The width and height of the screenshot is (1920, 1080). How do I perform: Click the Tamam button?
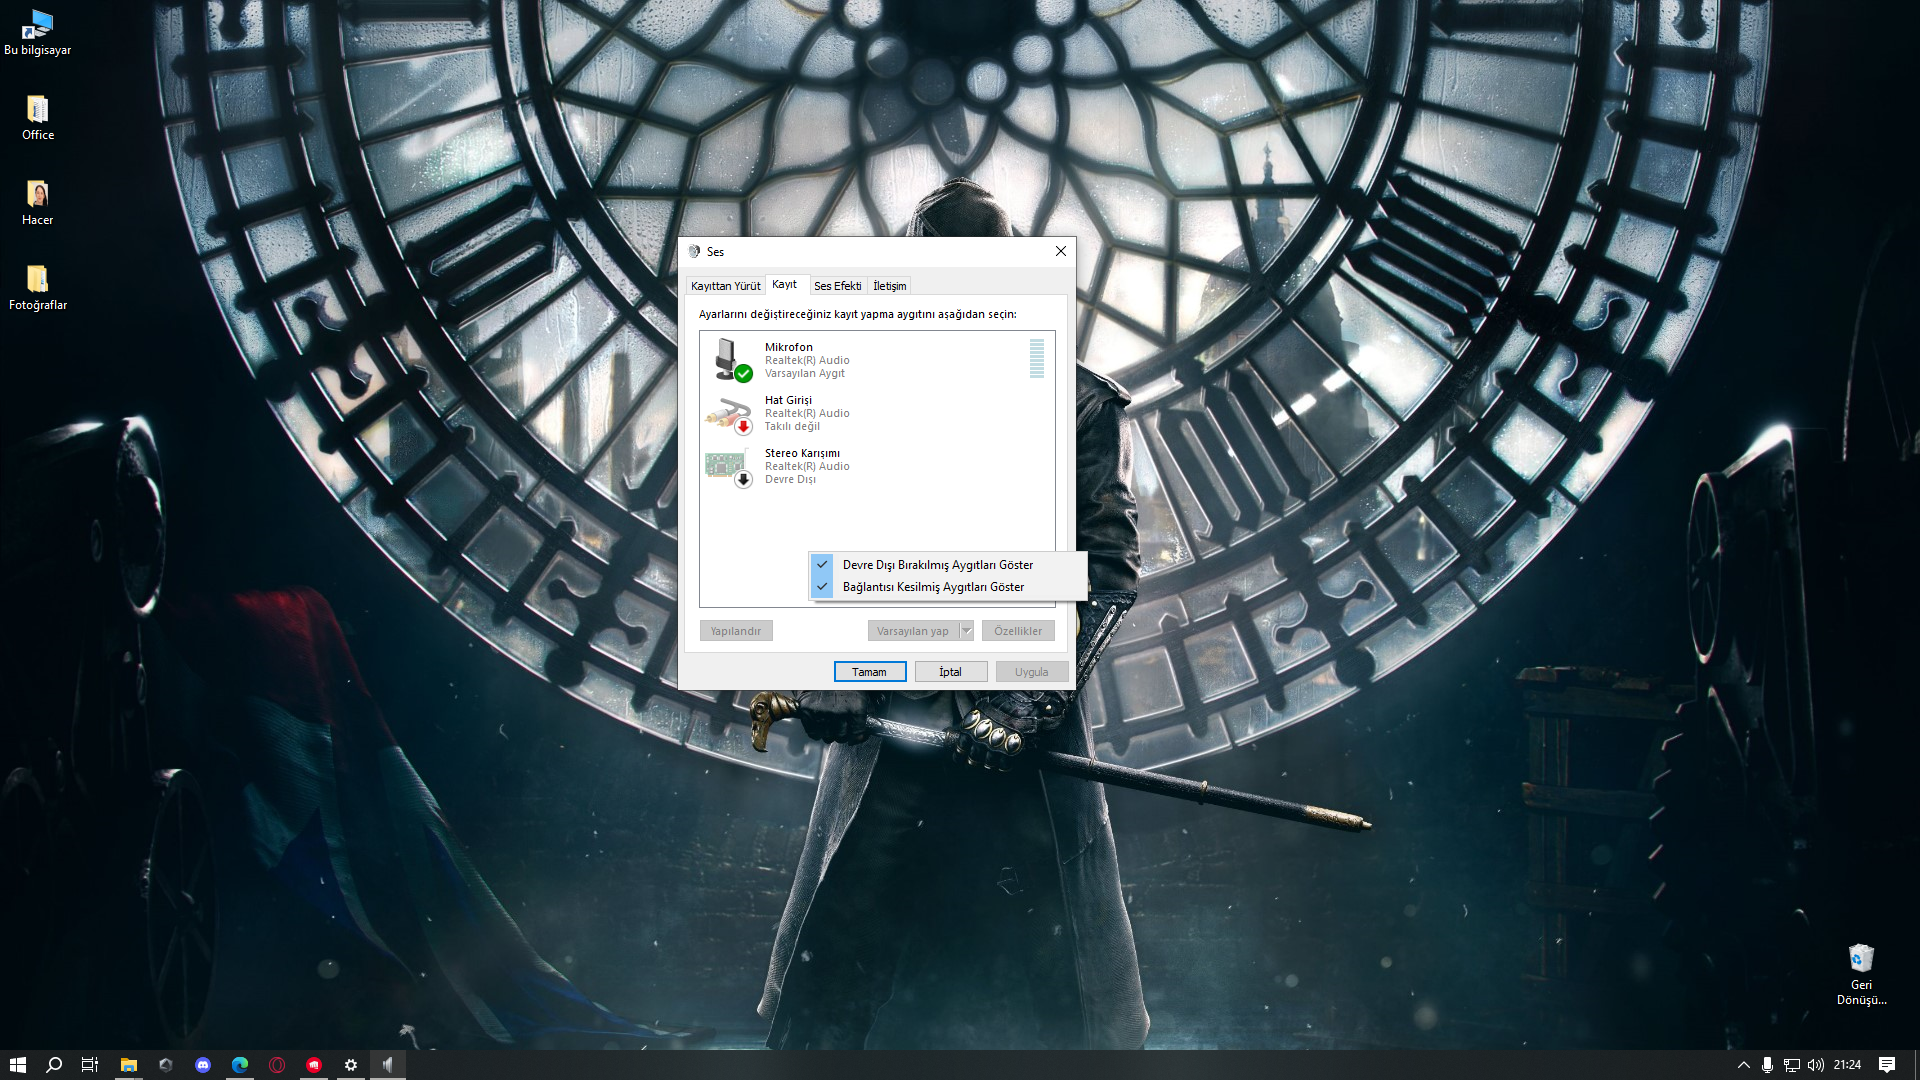869,672
